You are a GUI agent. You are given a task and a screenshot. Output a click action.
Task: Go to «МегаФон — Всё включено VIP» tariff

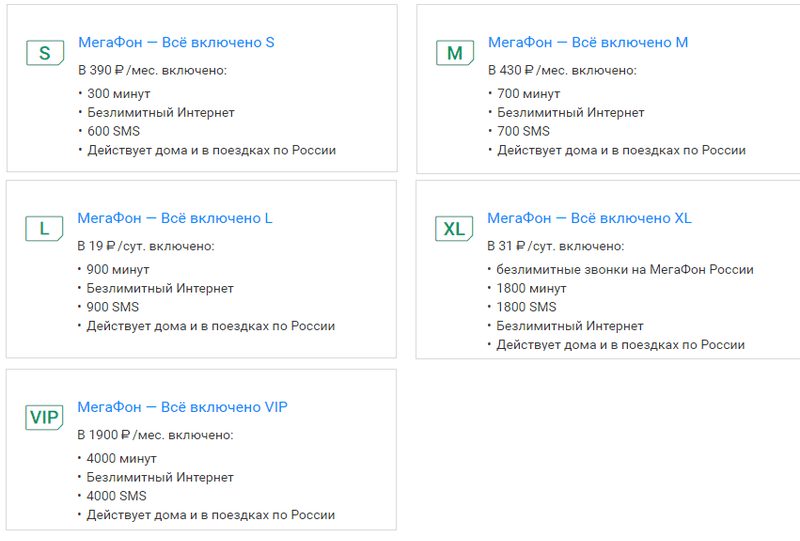[183, 407]
